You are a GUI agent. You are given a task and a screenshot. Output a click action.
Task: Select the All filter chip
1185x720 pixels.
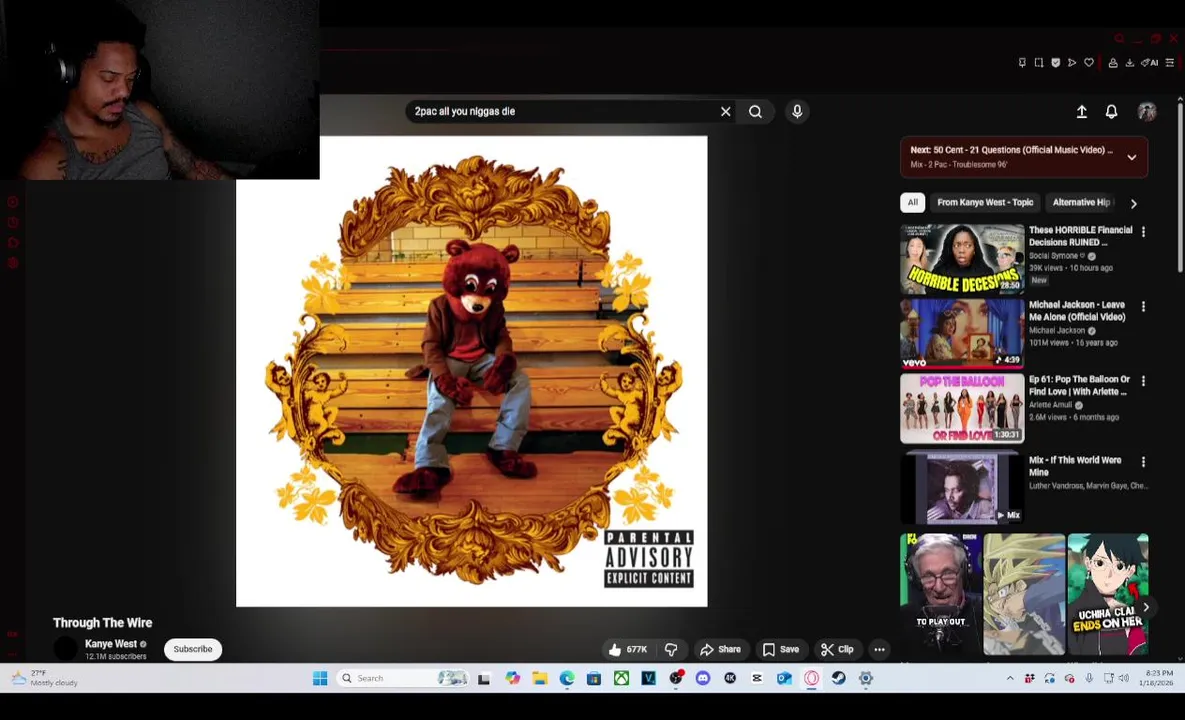click(912, 202)
